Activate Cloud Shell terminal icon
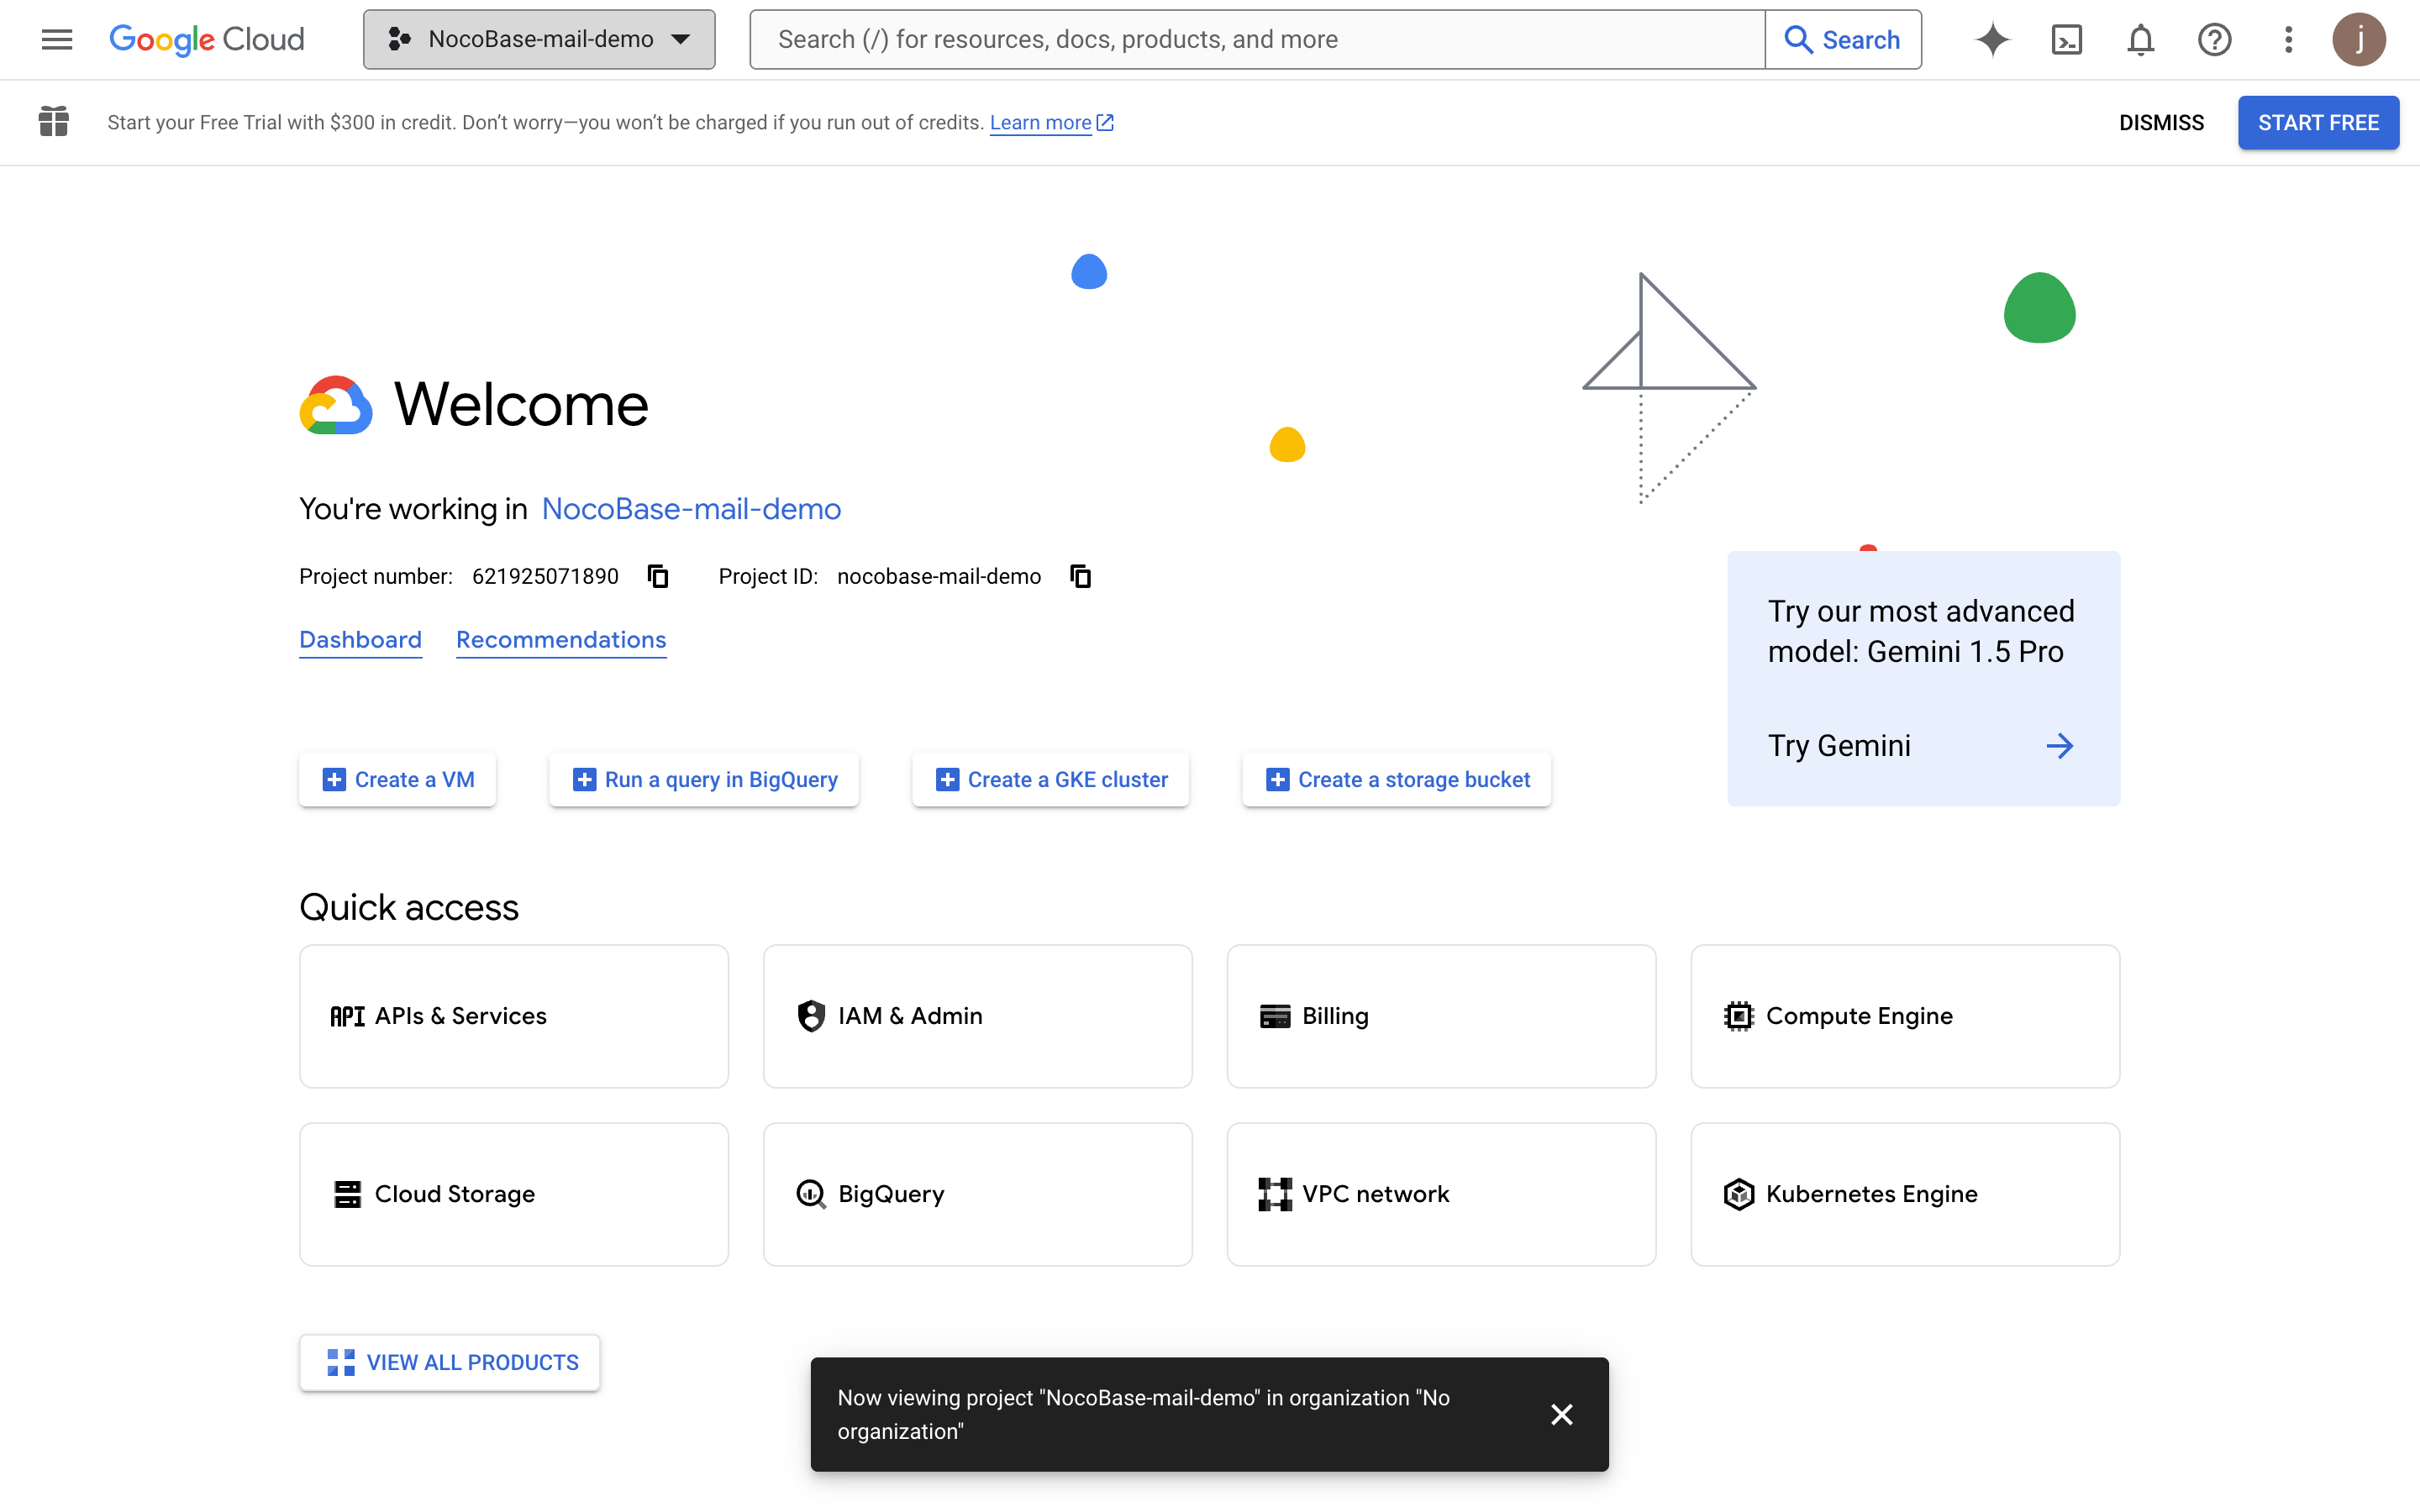This screenshot has width=2420, height=1512. 2066,39
